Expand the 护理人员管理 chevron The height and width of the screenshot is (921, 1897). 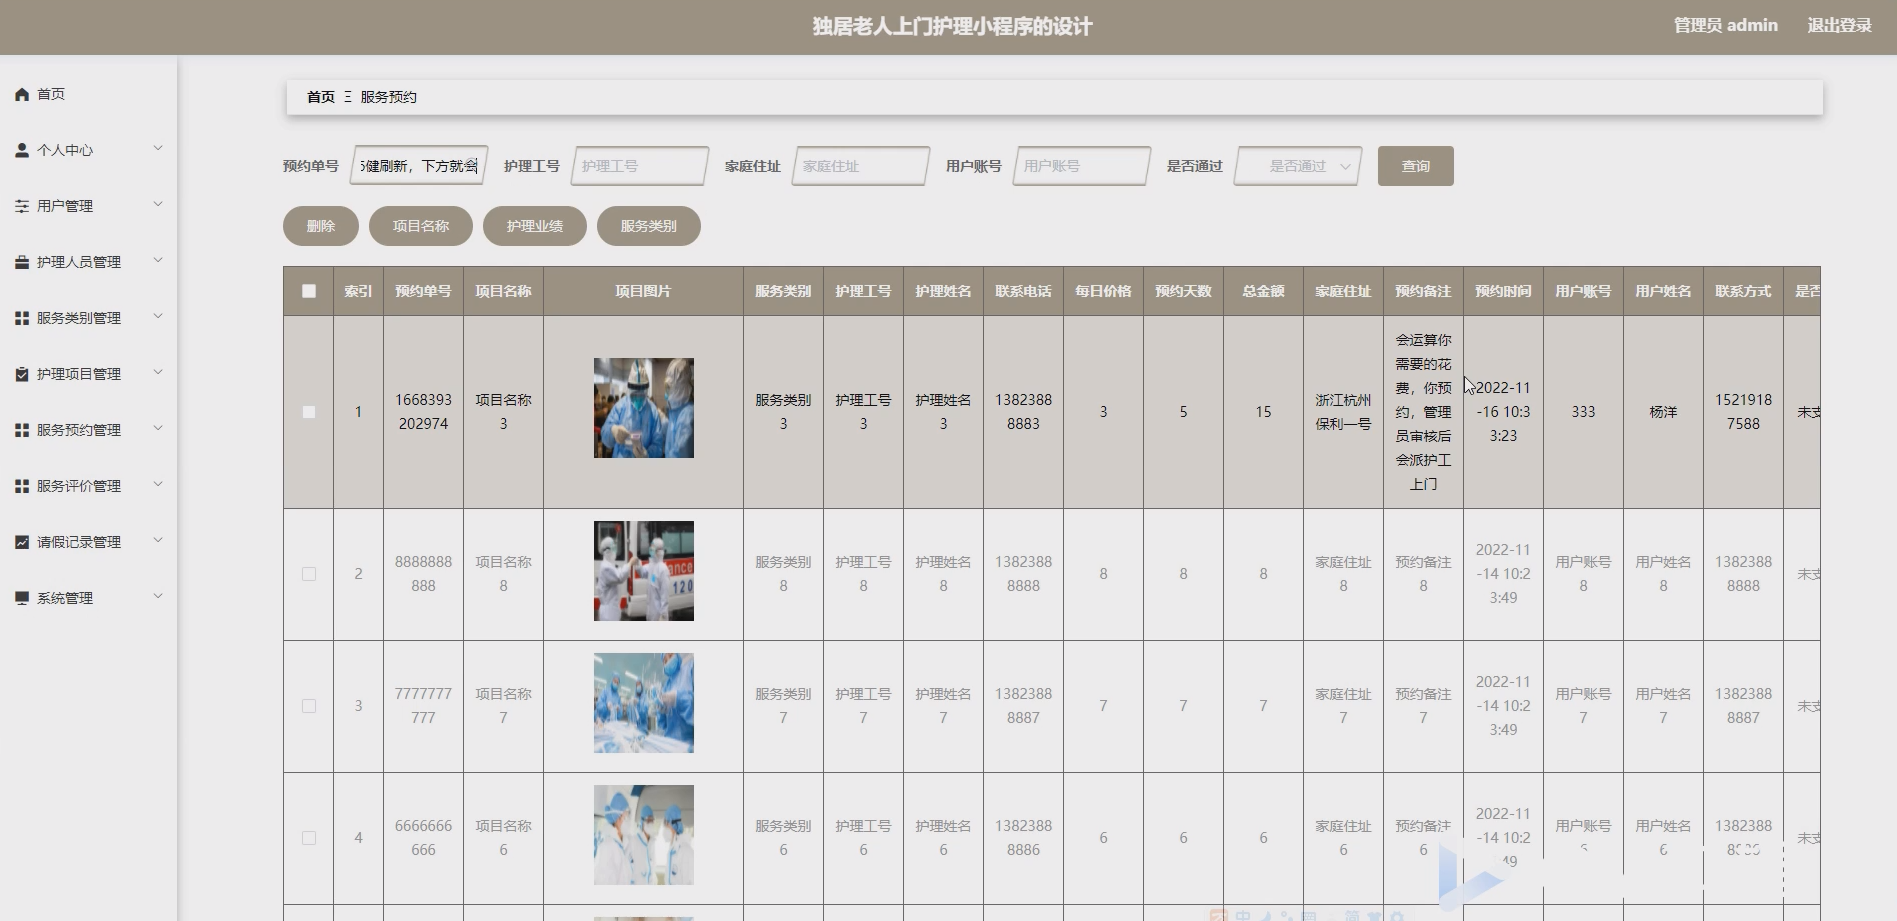tap(158, 261)
